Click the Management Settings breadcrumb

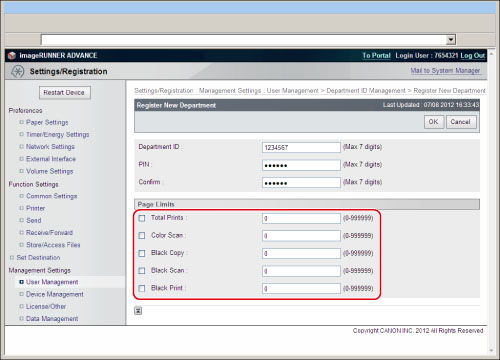(230, 91)
